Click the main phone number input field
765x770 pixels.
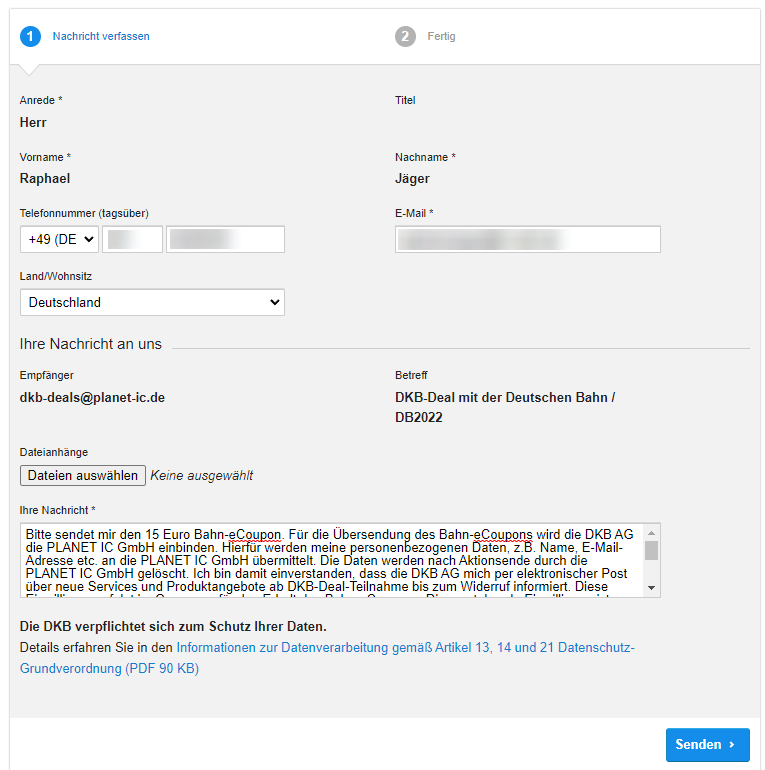click(x=225, y=240)
